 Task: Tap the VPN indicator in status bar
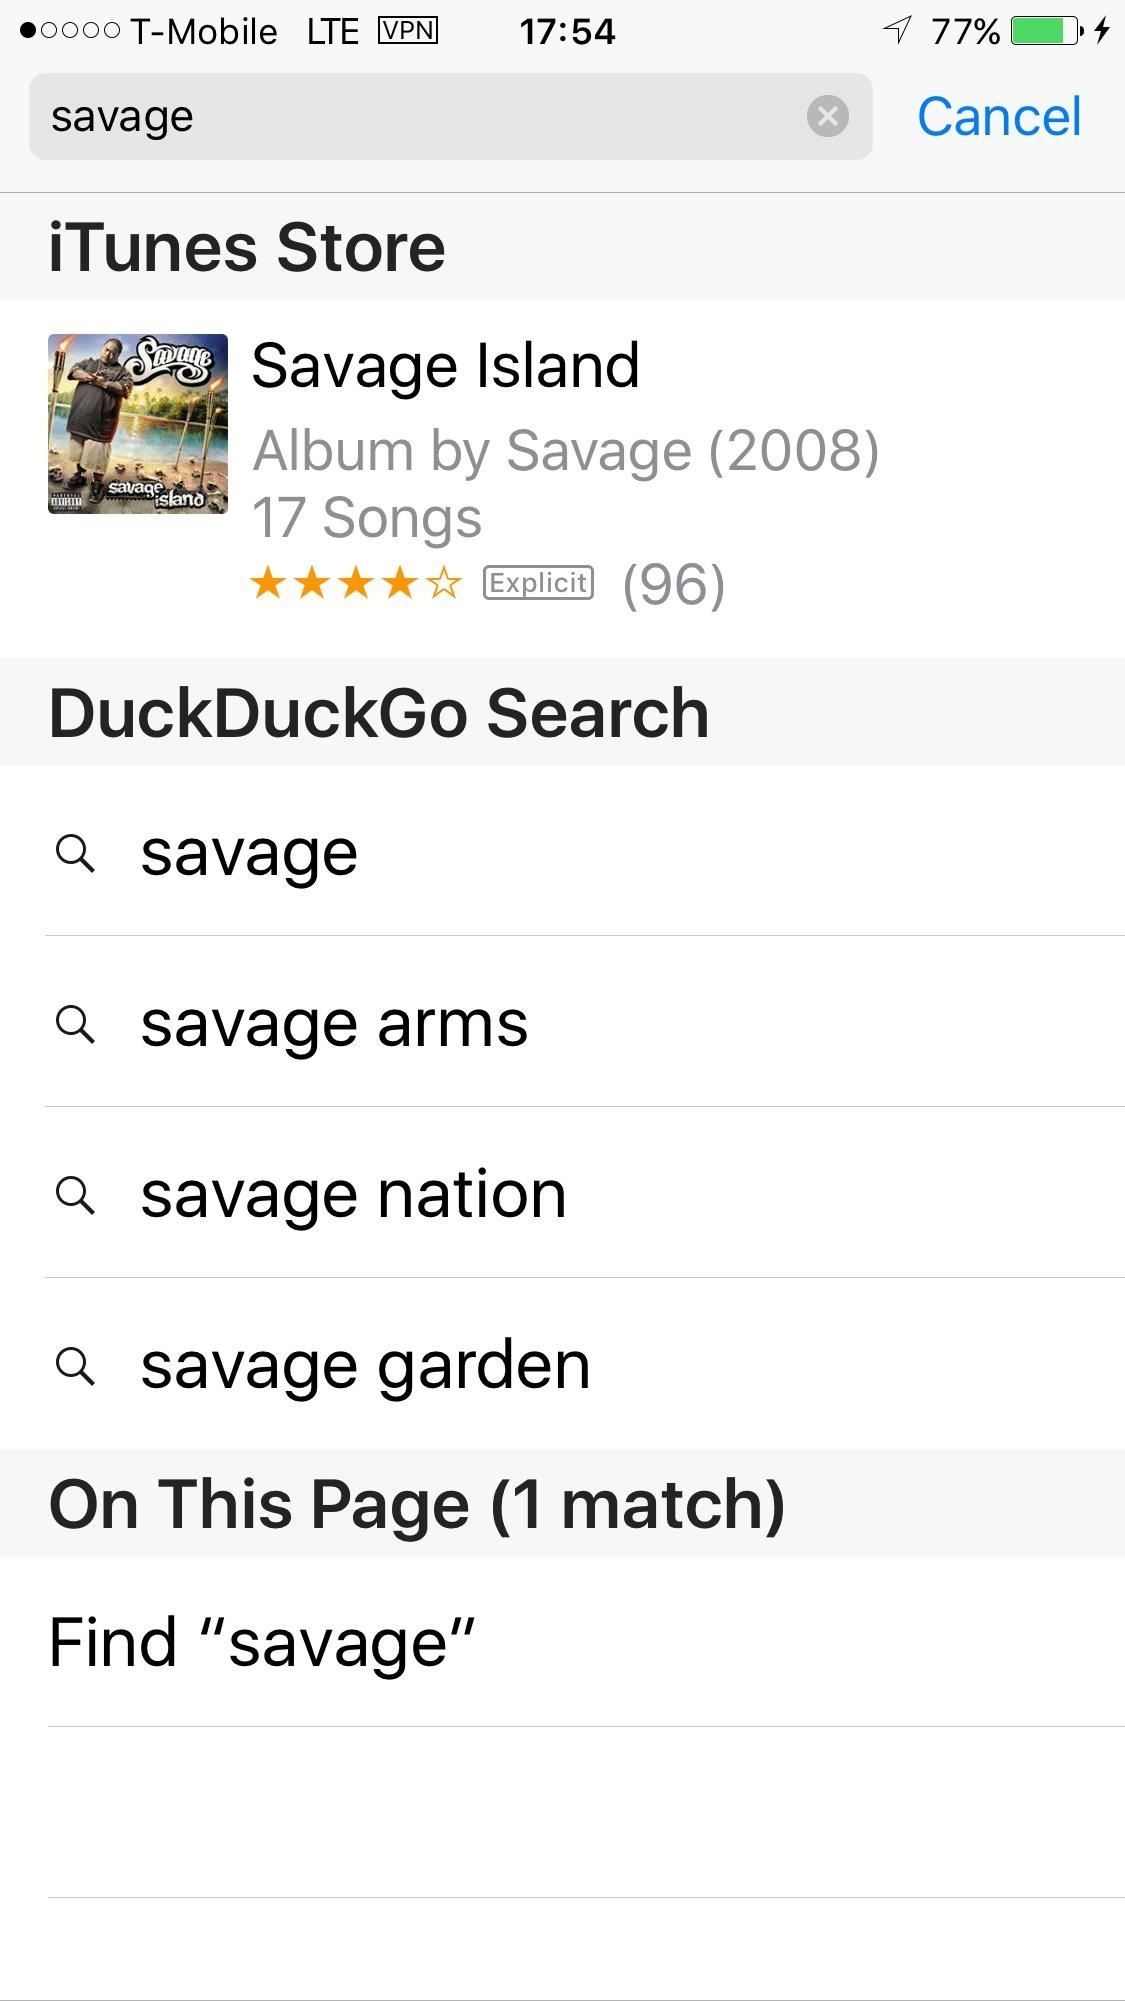click(x=408, y=31)
